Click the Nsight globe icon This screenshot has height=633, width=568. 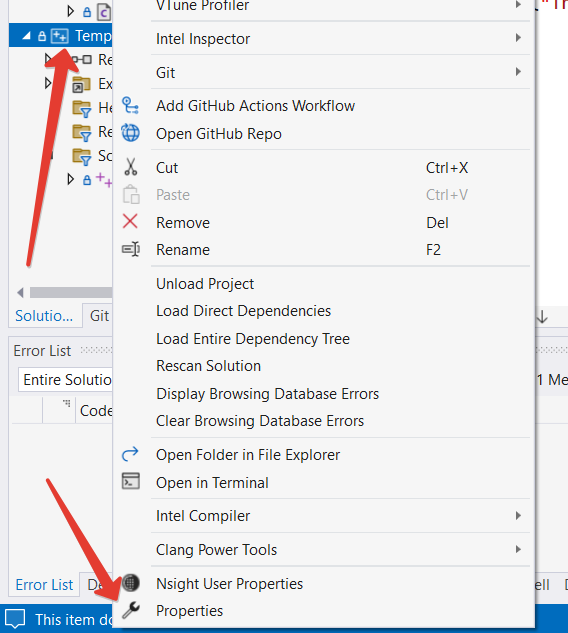coord(131,583)
